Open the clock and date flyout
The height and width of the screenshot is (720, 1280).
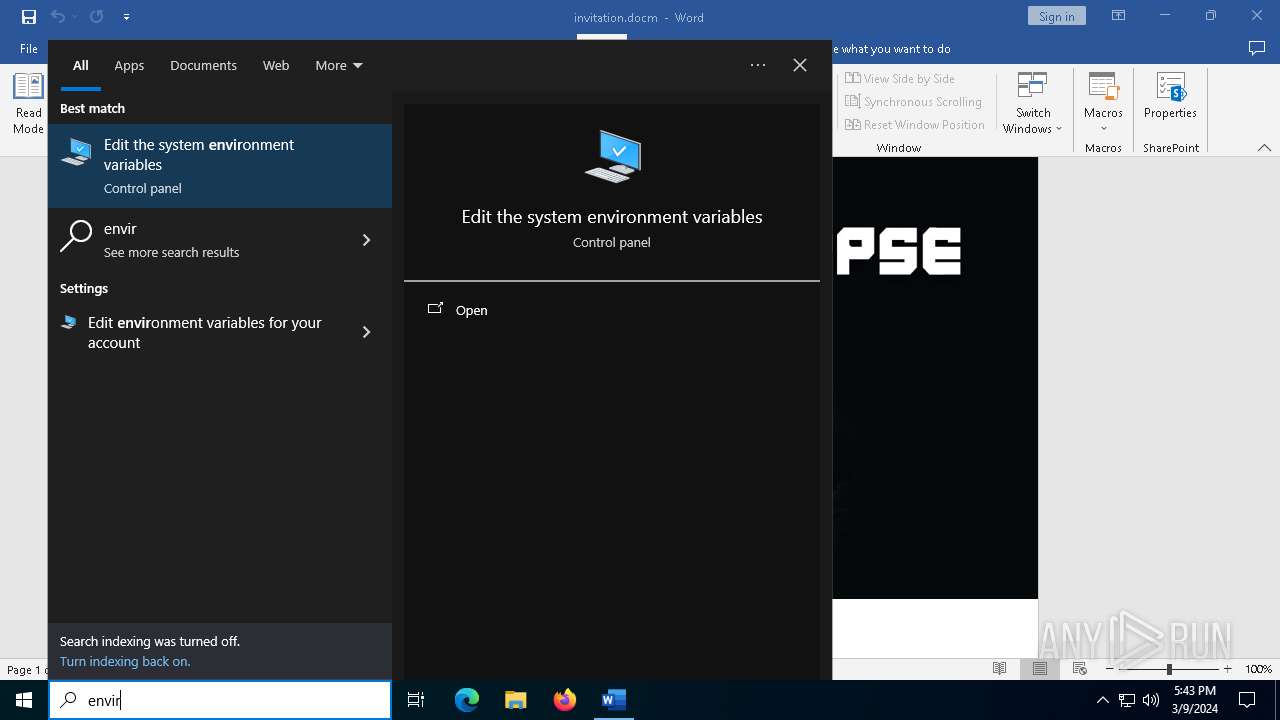point(1195,700)
